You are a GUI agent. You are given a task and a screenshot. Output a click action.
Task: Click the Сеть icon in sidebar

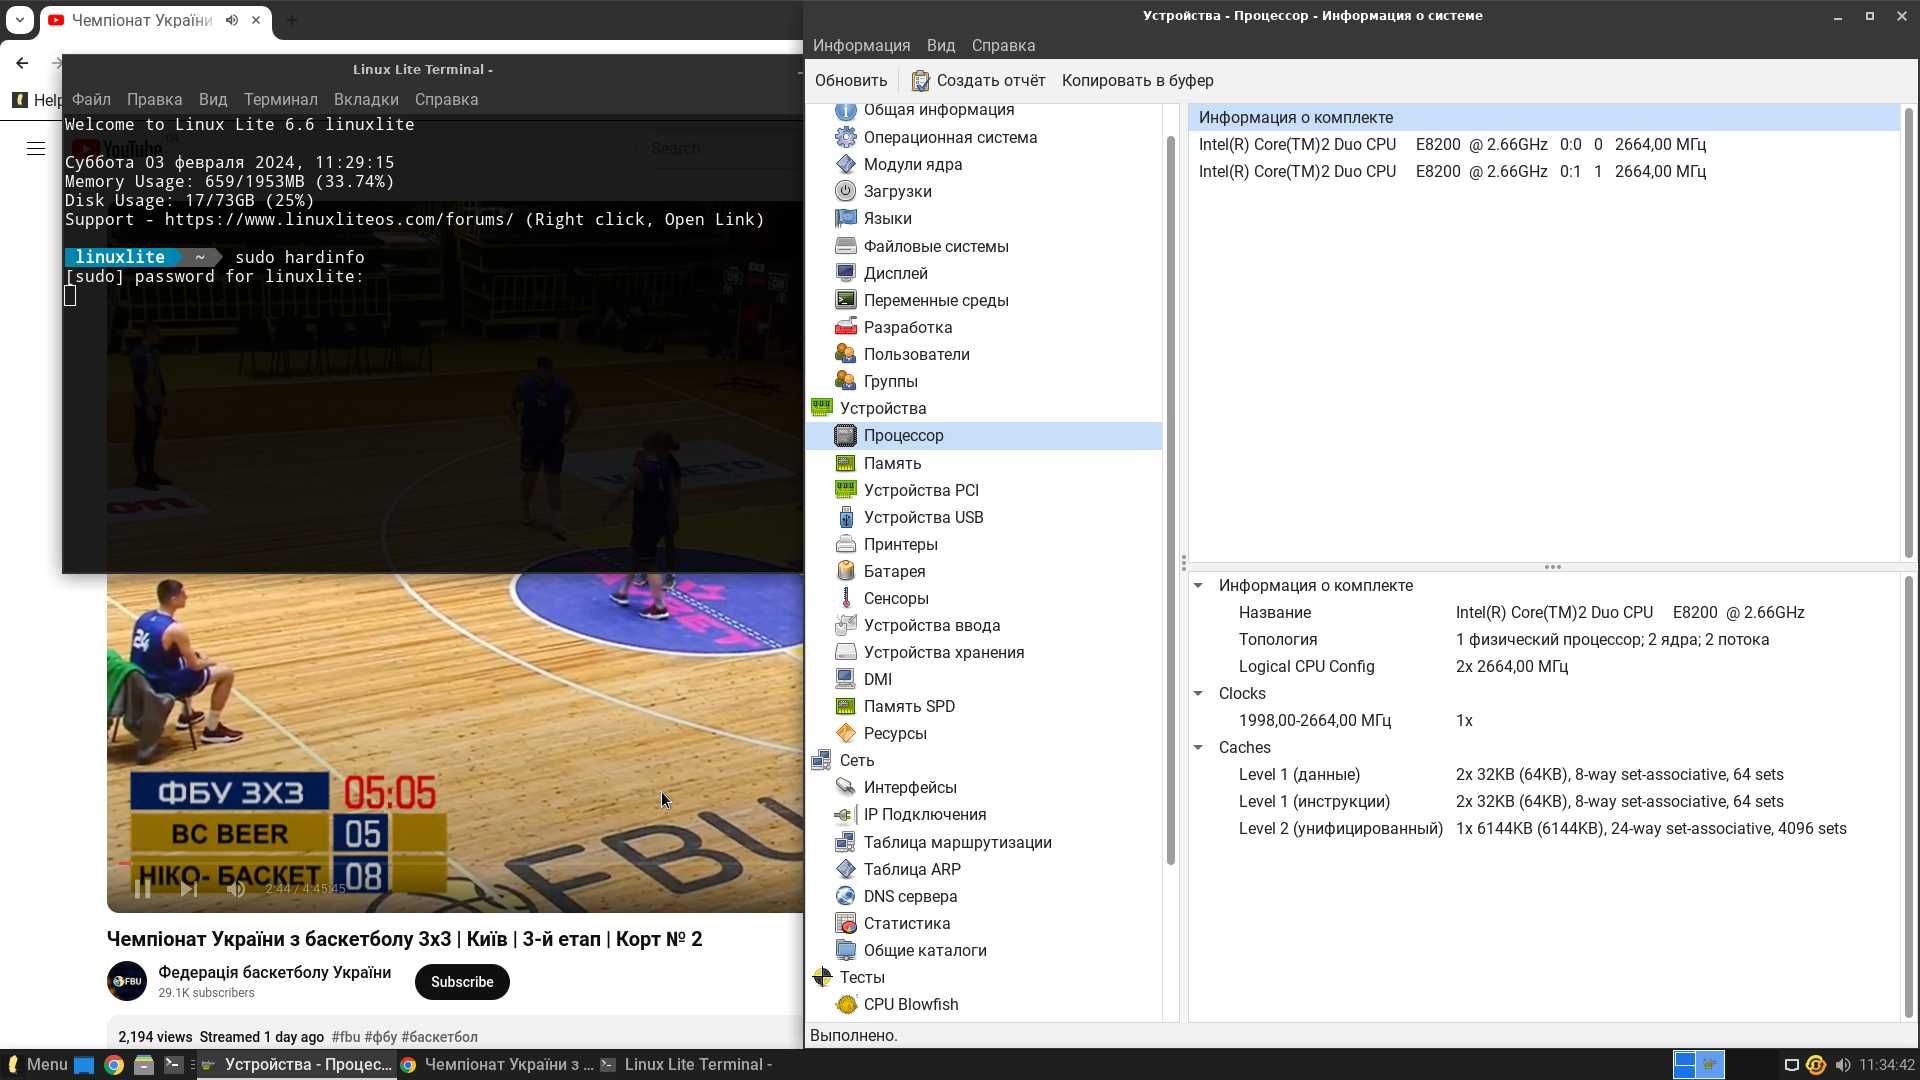(x=823, y=760)
